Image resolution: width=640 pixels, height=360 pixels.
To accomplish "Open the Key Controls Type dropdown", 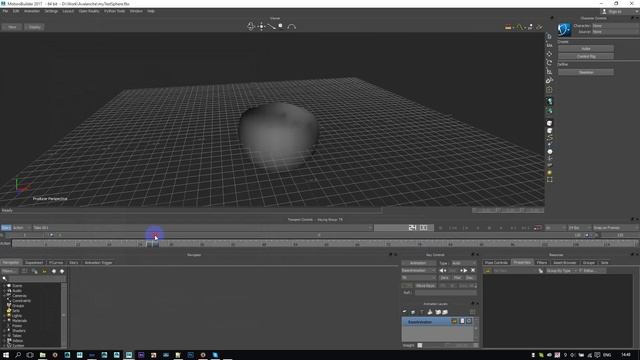I will tap(464, 263).
